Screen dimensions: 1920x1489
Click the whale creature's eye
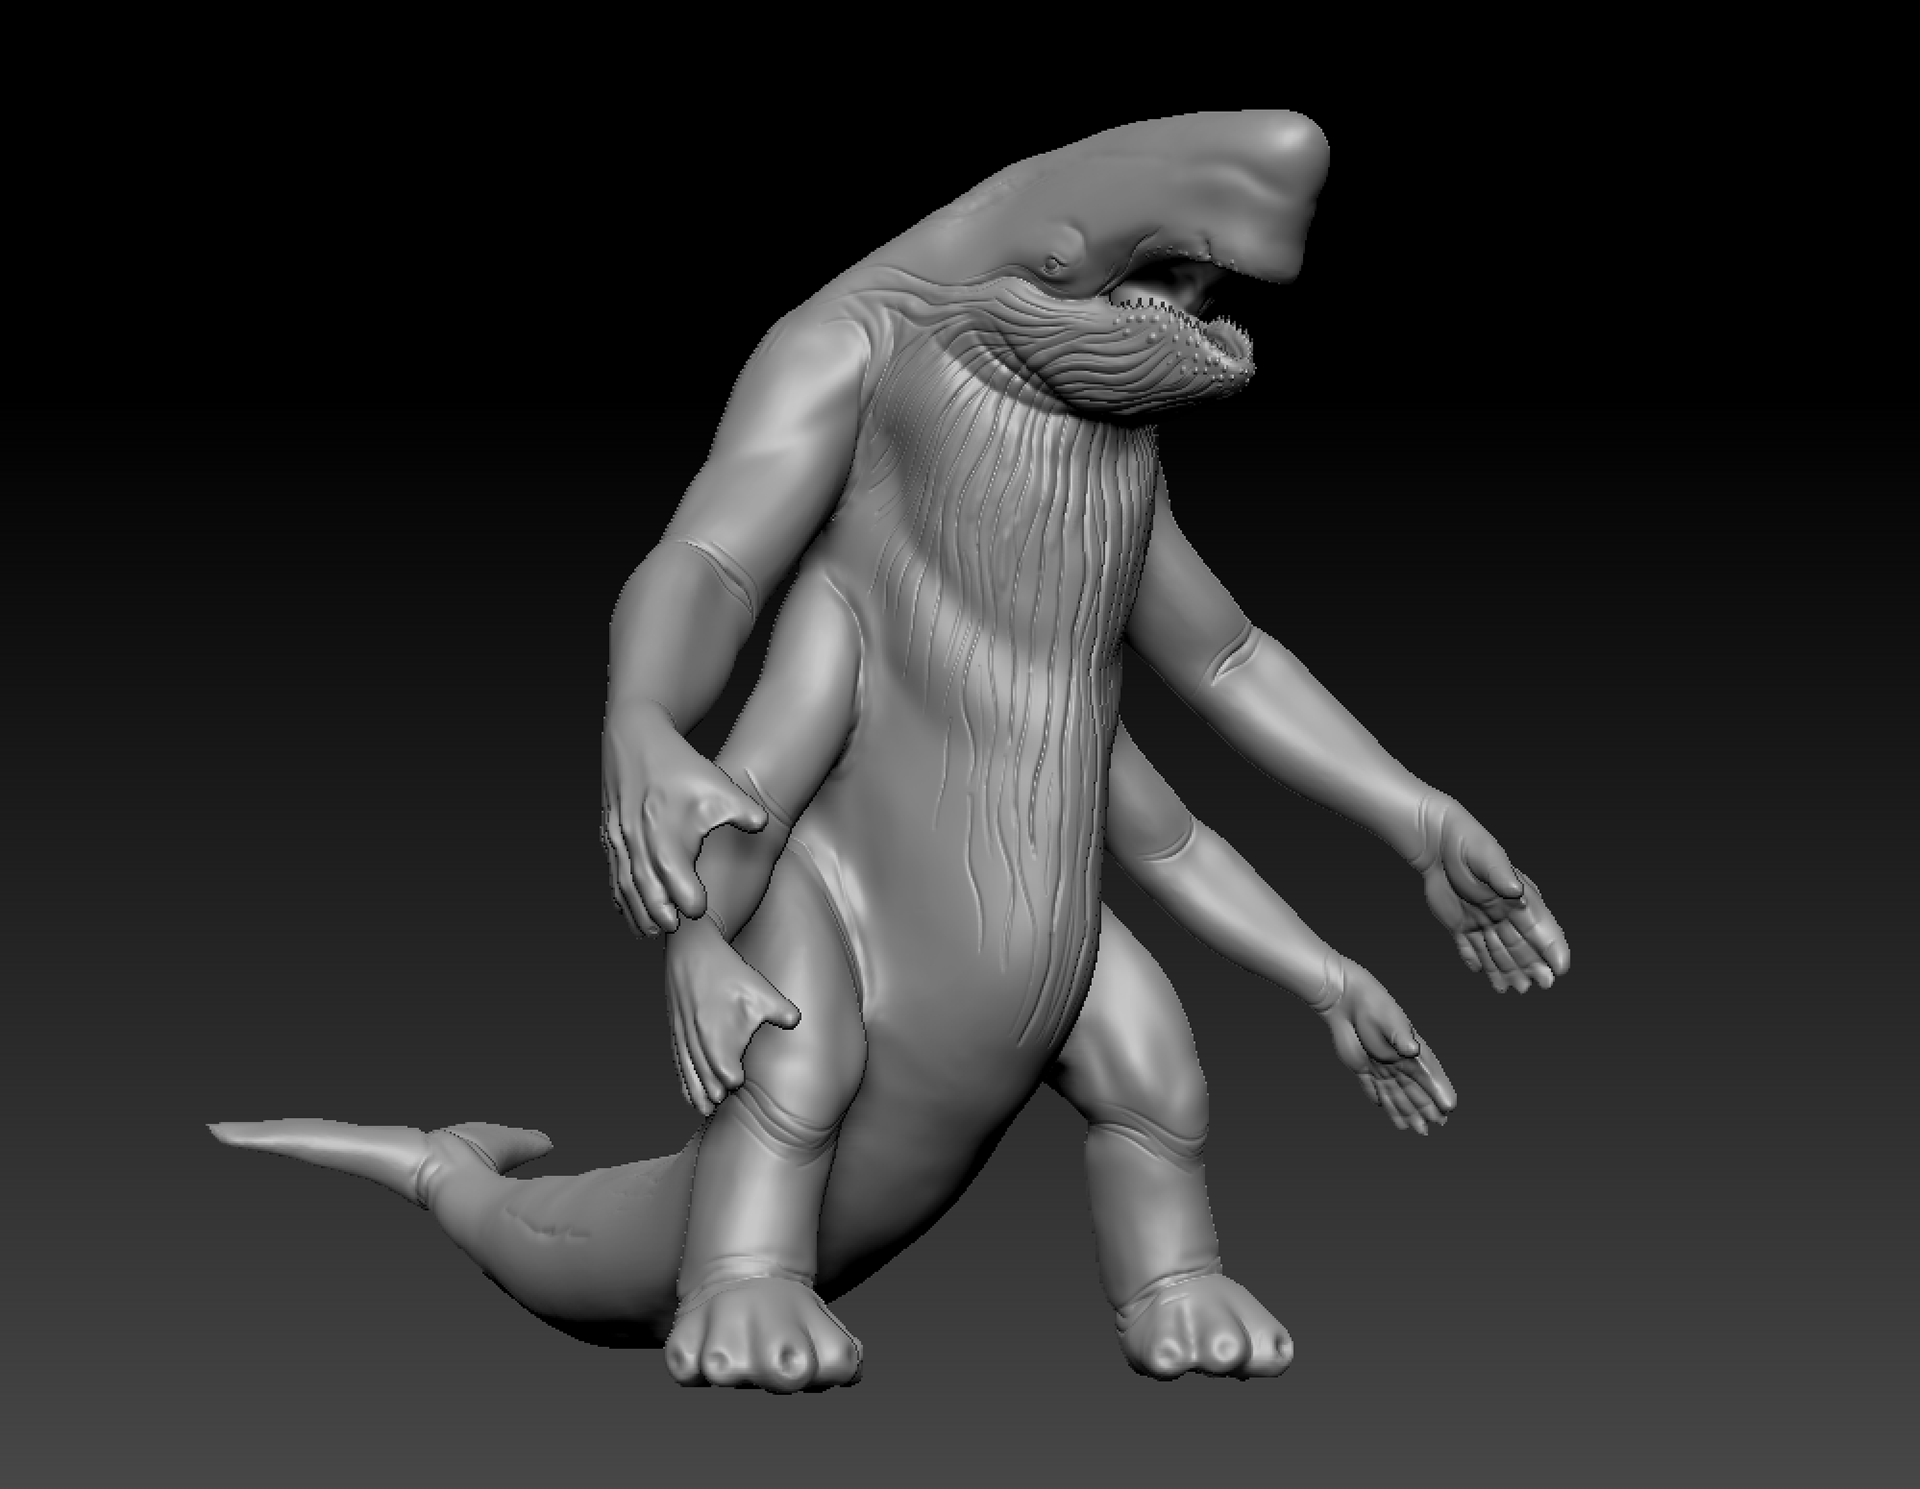coord(1050,266)
